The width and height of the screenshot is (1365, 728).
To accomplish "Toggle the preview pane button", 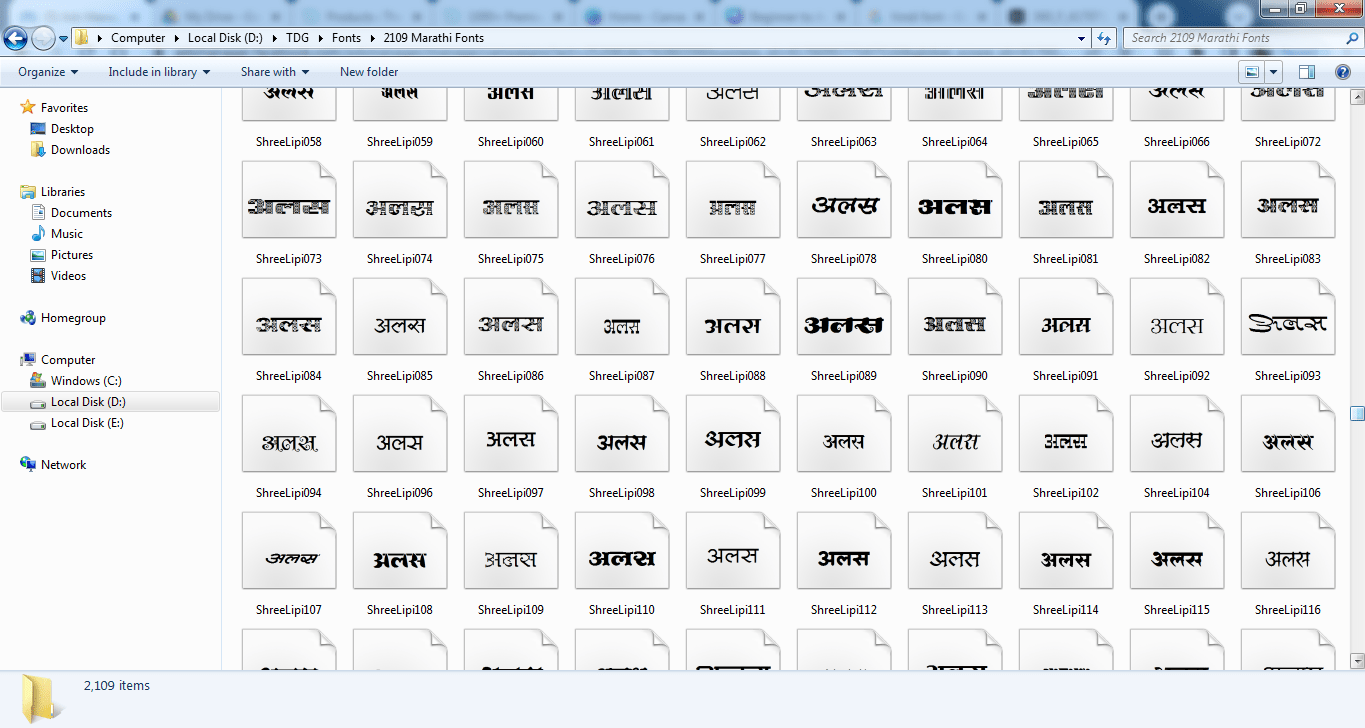I will tap(1307, 72).
